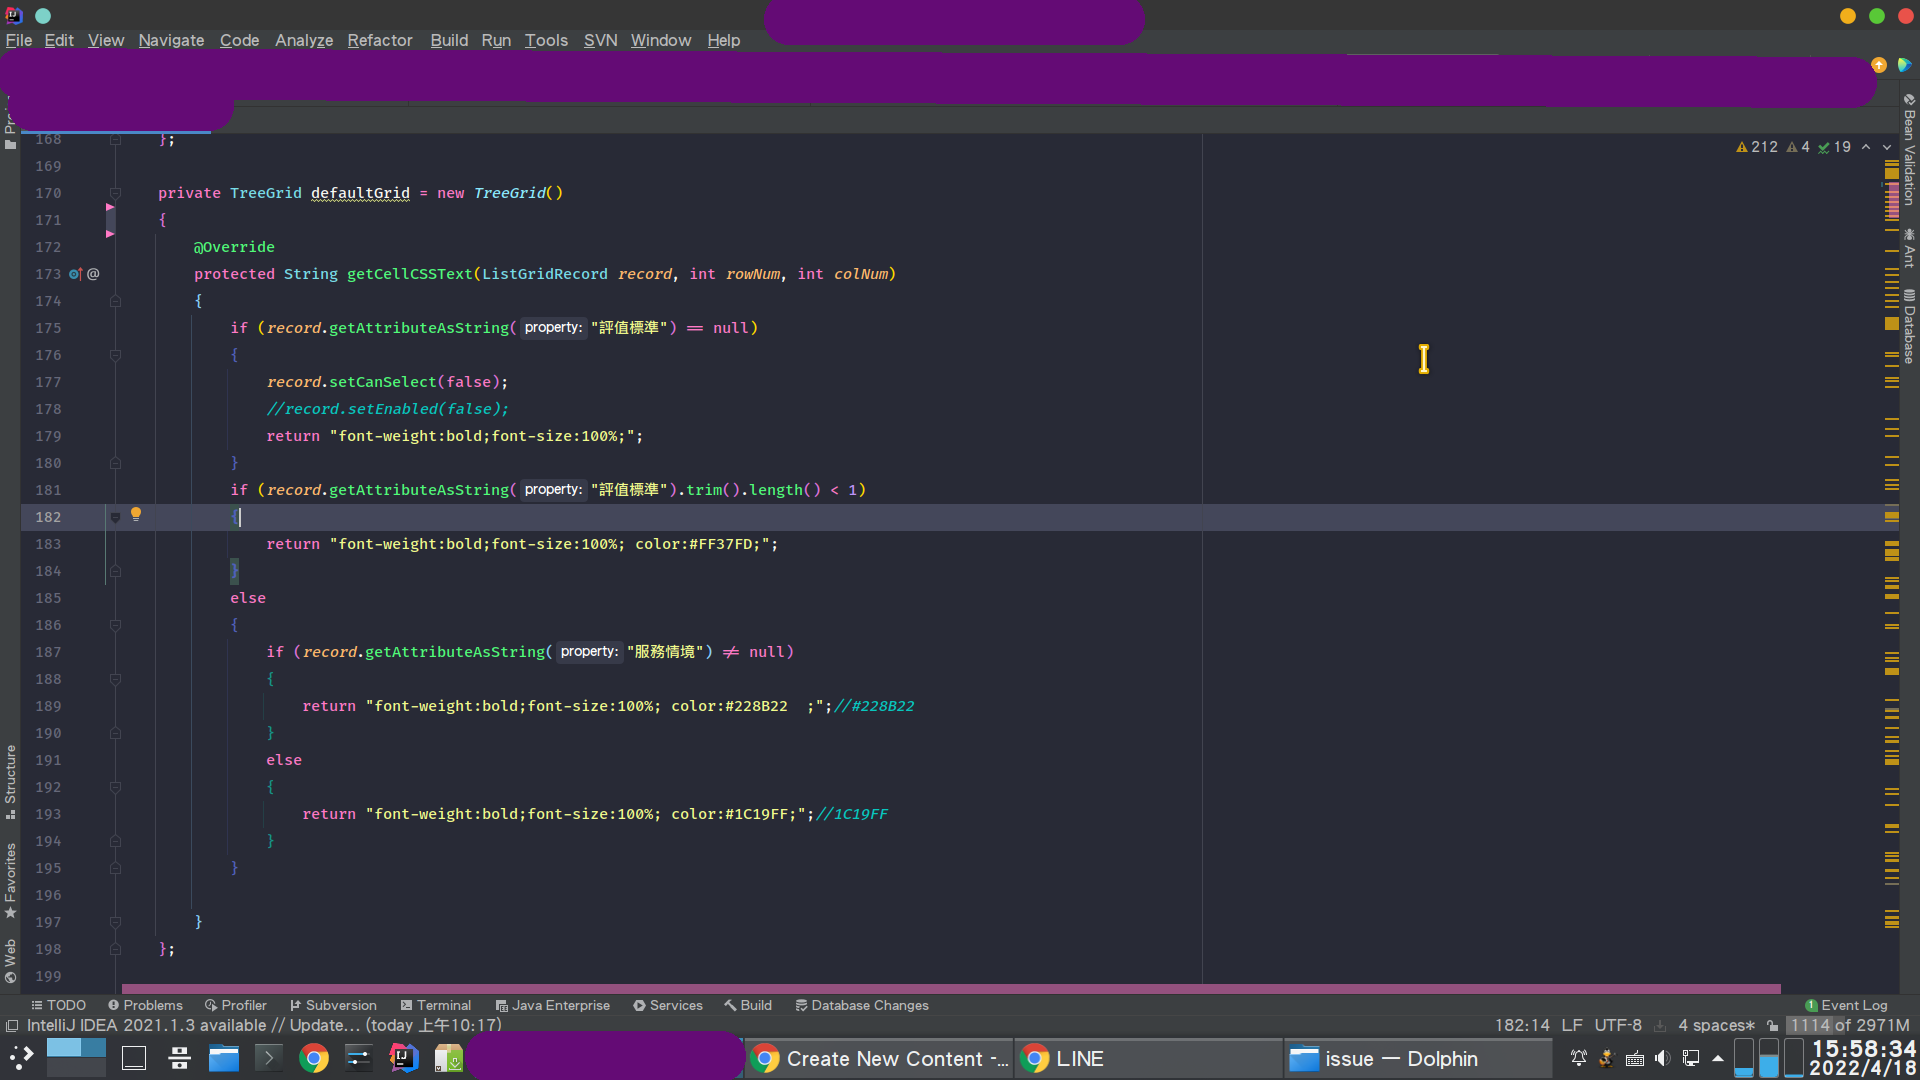The height and width of the screenshot is (1080, 1920).
Task: Click the override gutter icon on line 173
Action: [76, 274]
